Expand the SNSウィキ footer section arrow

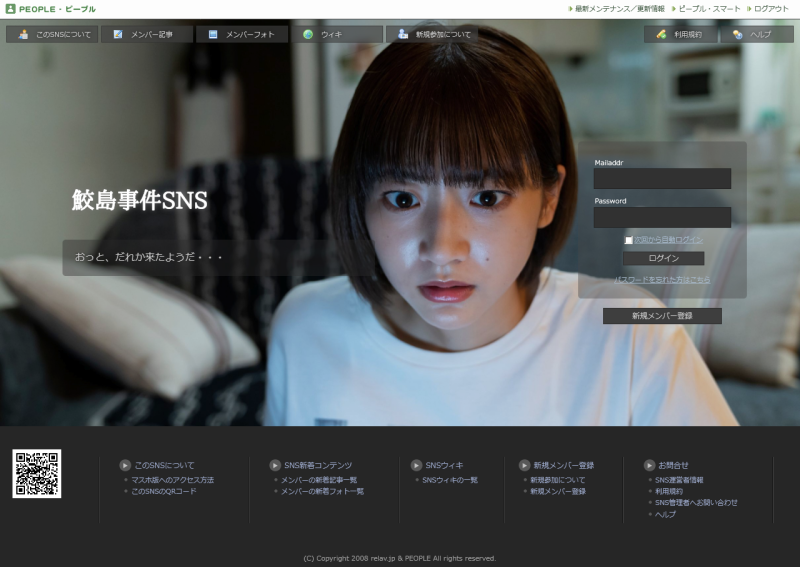click(417, 465)
